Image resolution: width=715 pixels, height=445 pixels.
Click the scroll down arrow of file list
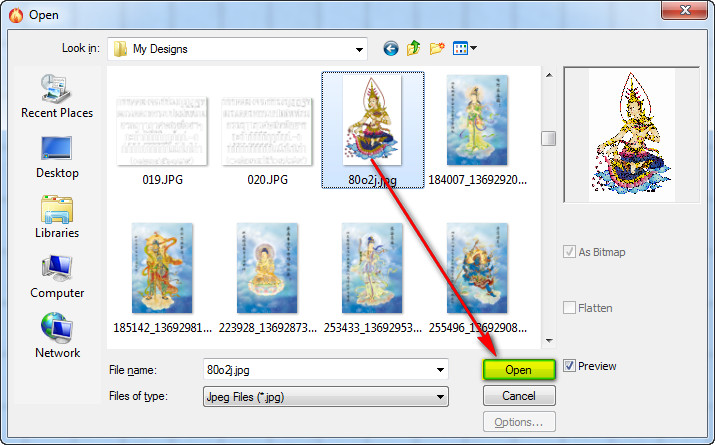pos(549,341)
